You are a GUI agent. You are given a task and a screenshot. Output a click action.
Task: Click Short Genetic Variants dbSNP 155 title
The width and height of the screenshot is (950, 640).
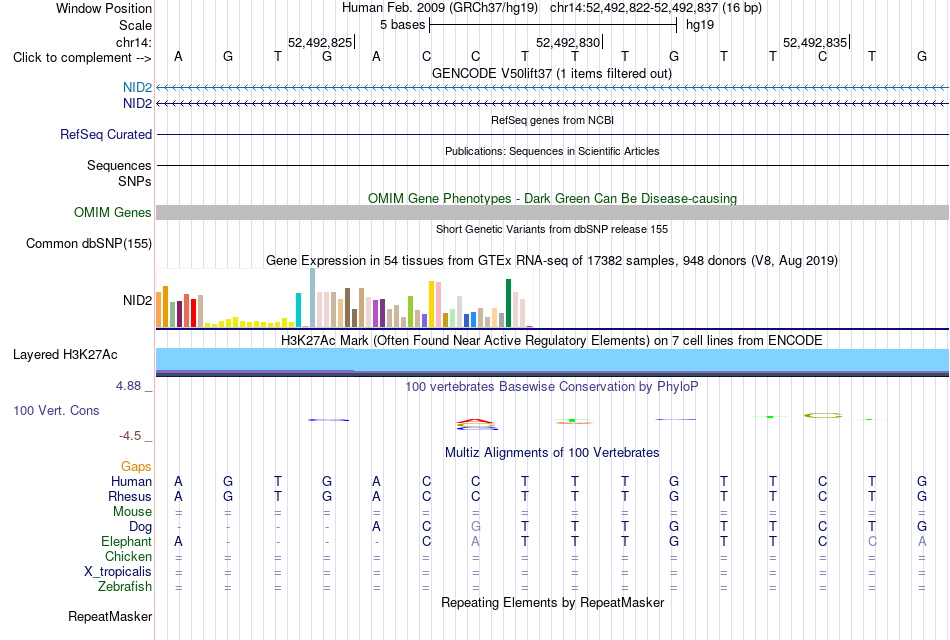552,229
